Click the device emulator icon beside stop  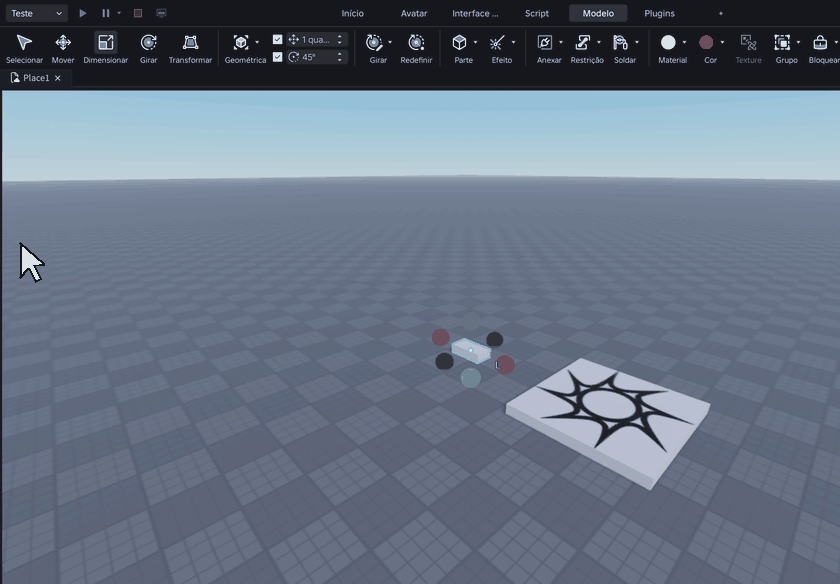[161, 13]
